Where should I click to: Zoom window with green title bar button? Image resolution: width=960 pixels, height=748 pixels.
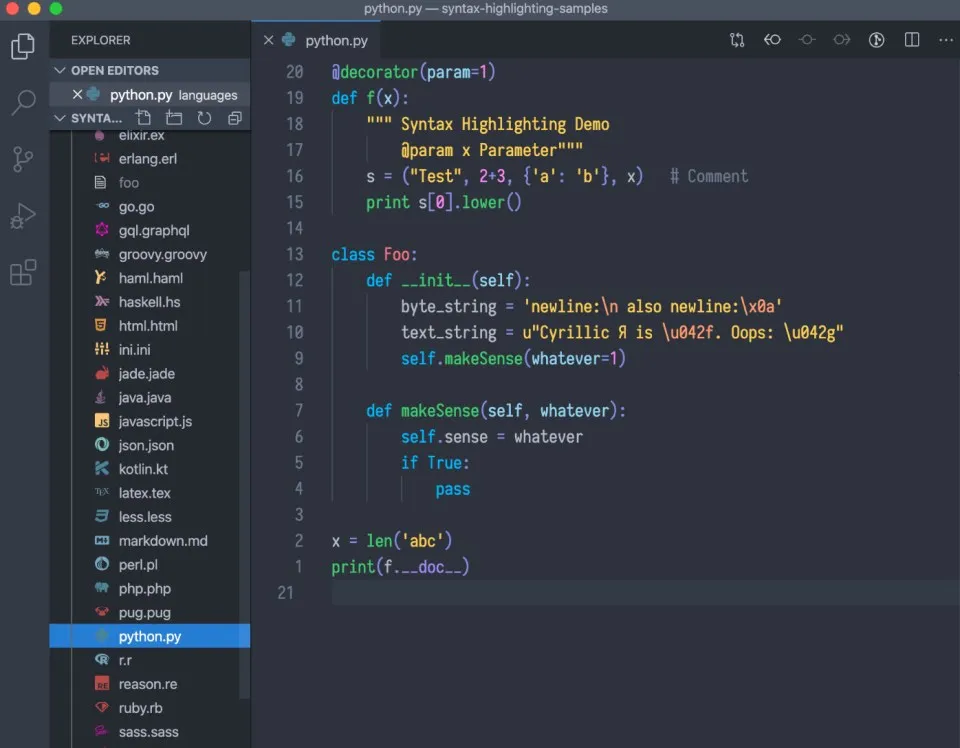pos(56,8)
